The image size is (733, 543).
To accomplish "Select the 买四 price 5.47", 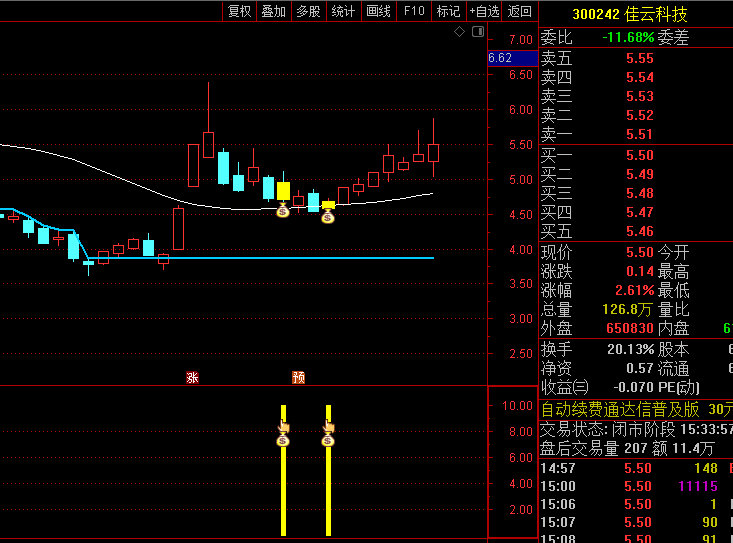I will click(640, 213).
